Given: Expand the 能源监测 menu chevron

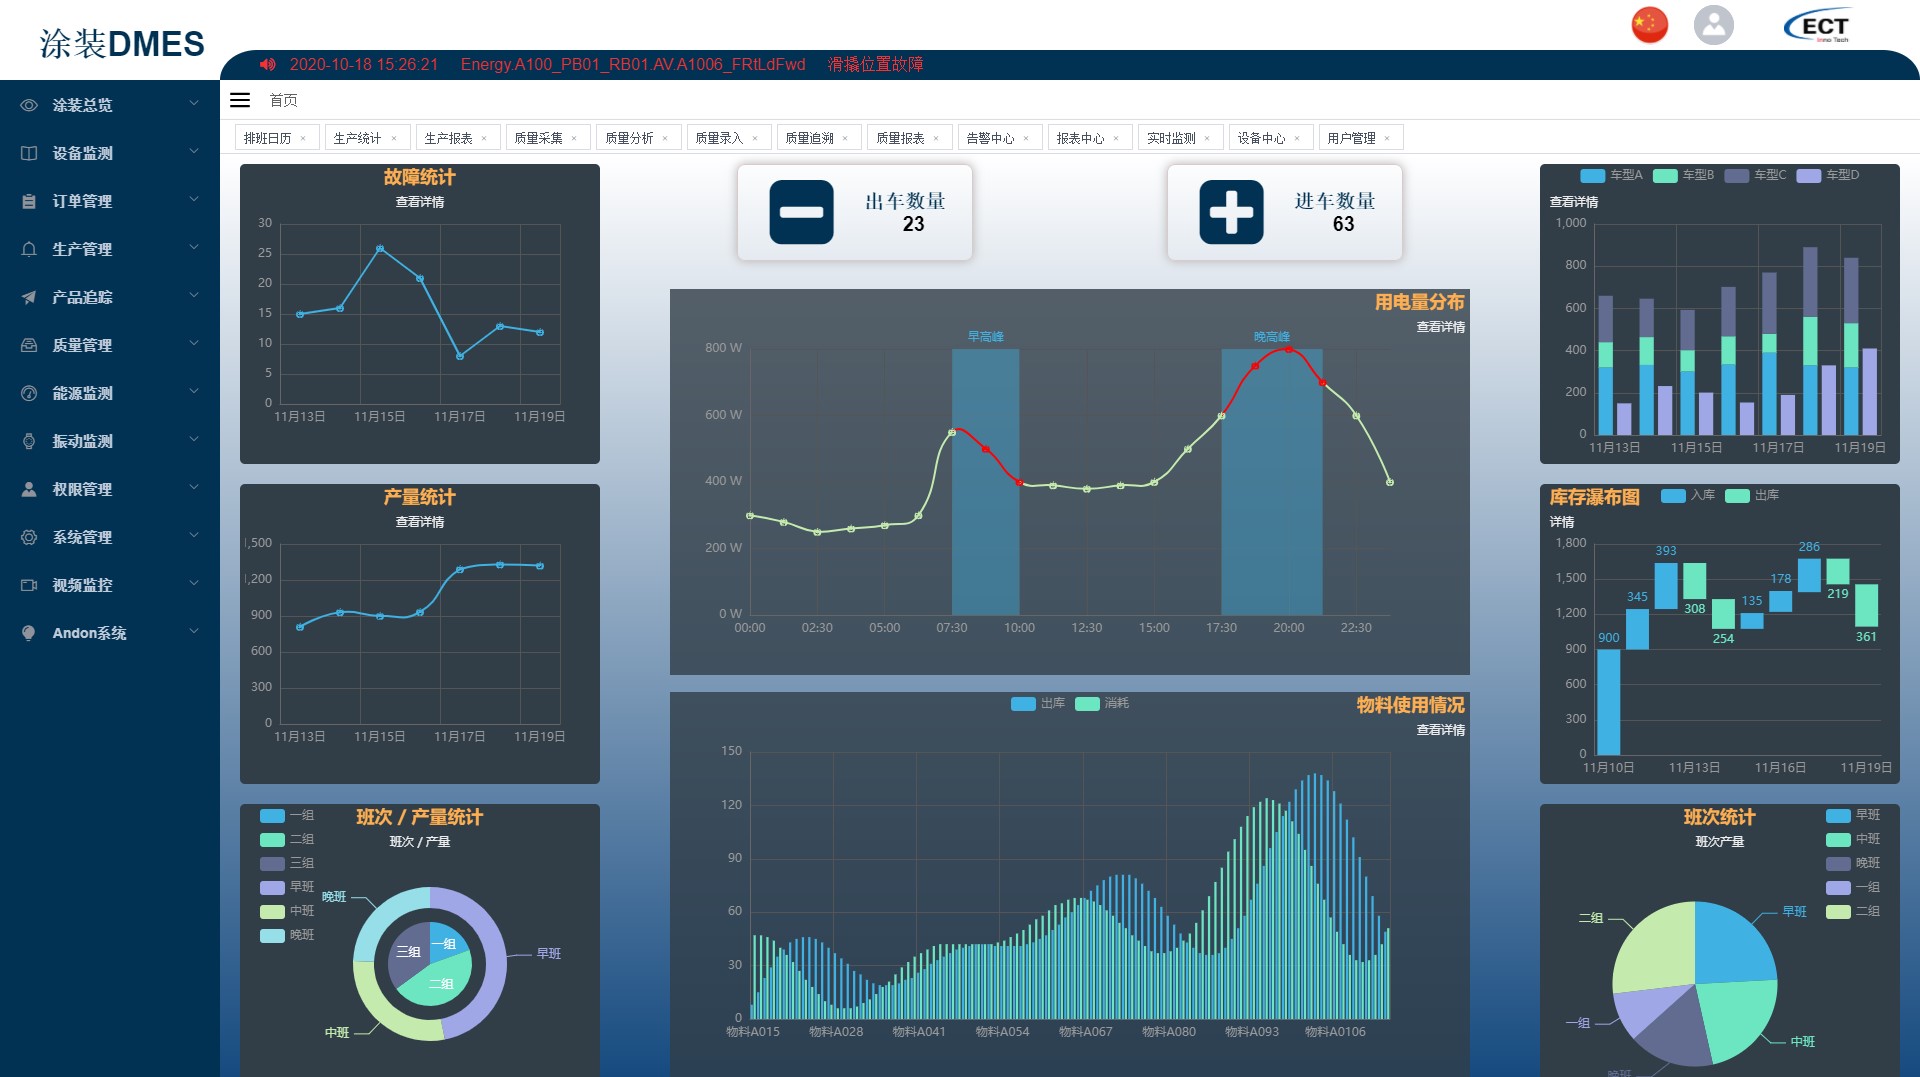Looking at the screenshot, I should (x=194, y=392).
